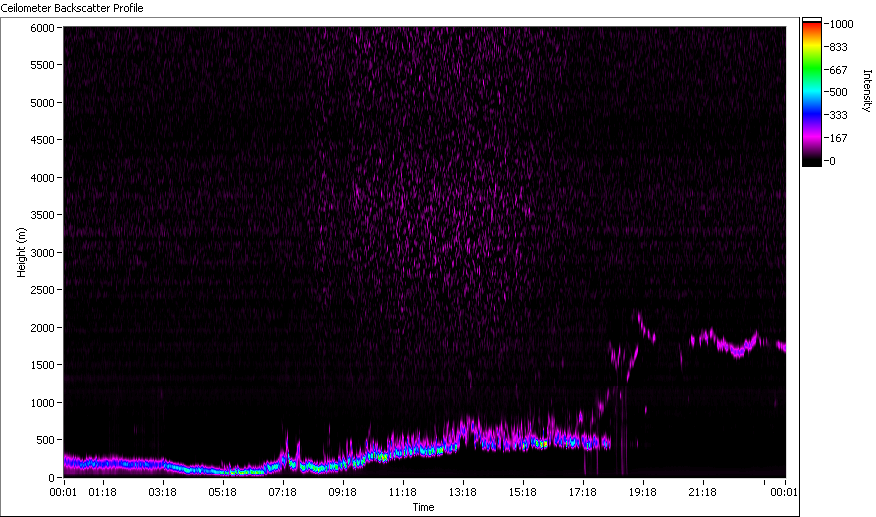The width and height of the screenshot is (876, 517).
Task: Click the 09:18 time axis label
Action: pos(342,492)
